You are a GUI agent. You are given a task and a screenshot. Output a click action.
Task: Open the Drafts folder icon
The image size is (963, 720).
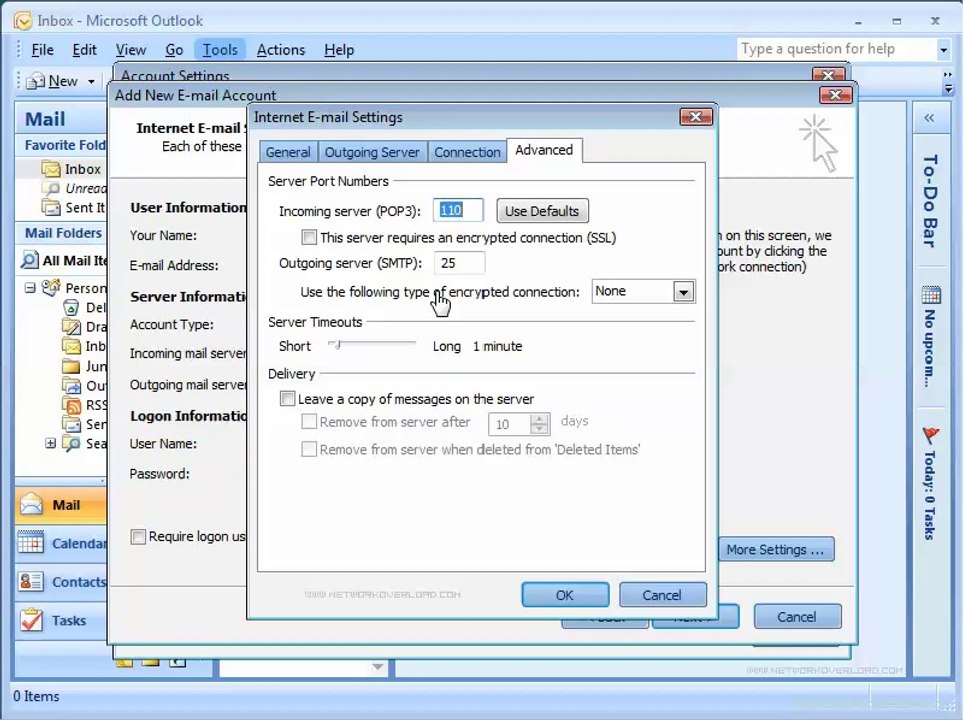pos(71,327)
